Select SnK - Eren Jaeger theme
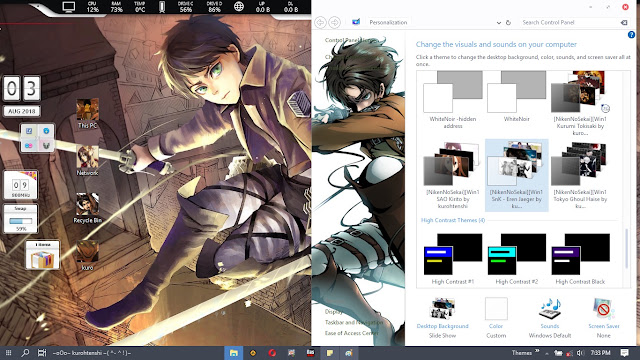Screen dimensions: 640x360 click(x=516, y=175)
